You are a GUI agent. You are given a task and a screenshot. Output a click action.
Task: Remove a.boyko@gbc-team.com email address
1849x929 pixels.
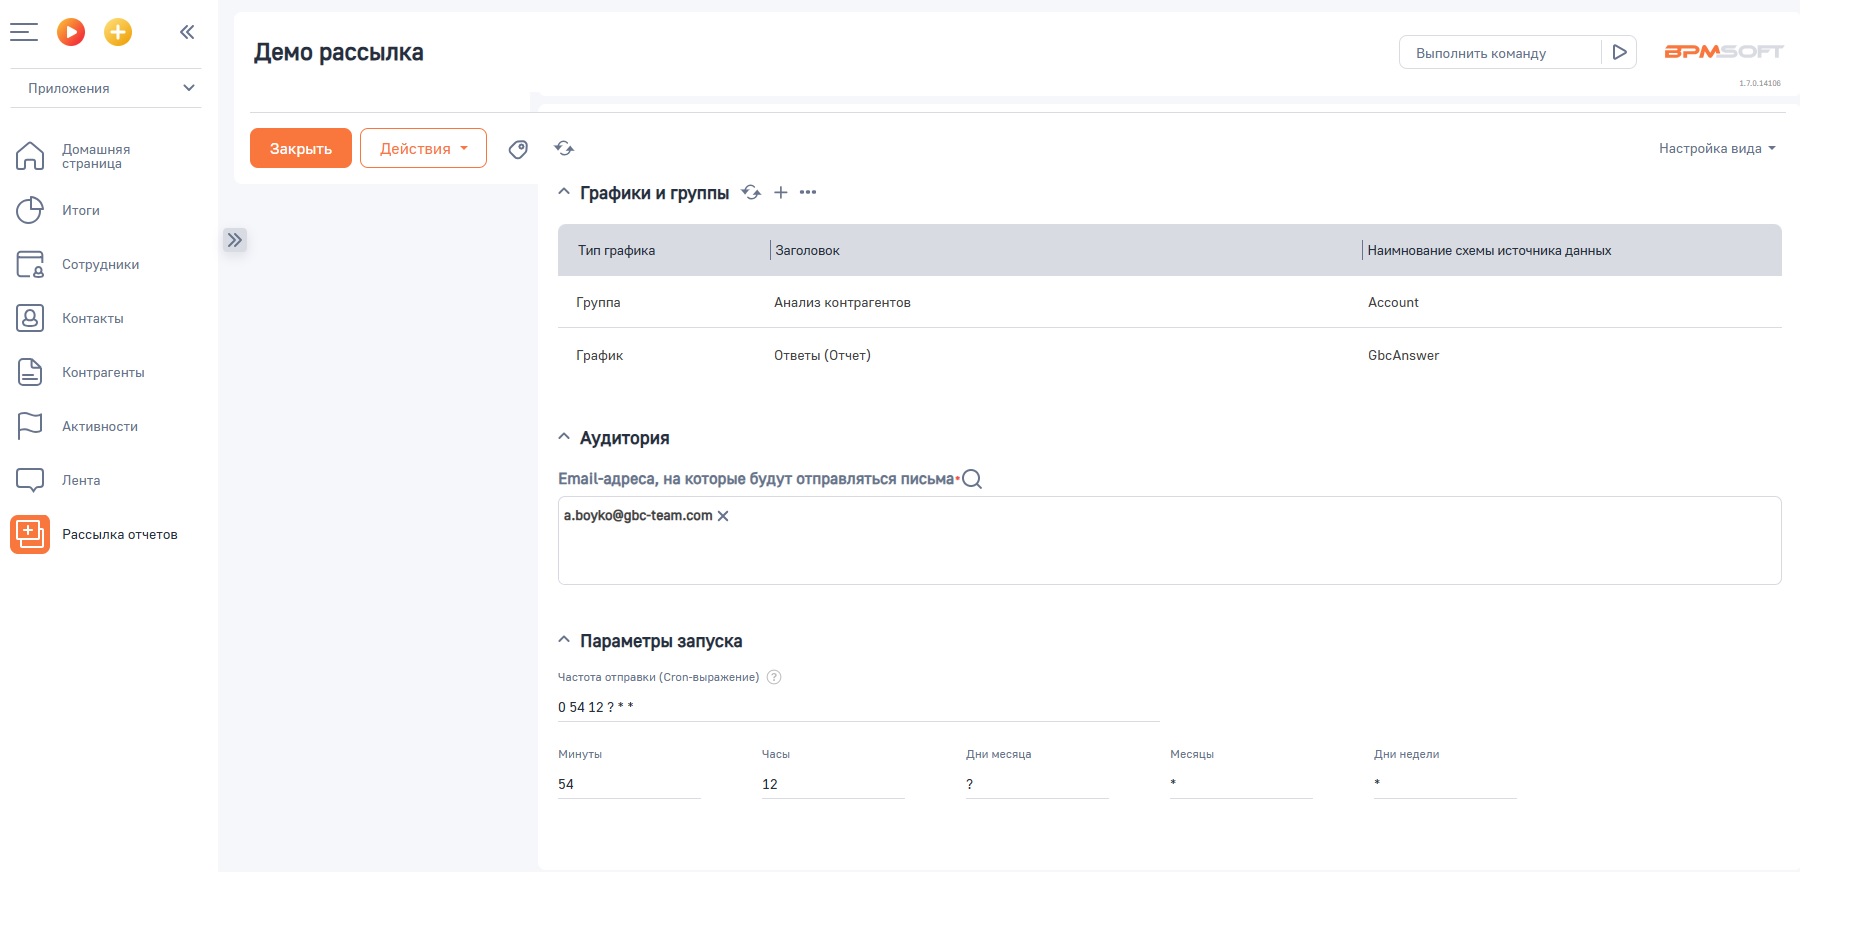(723, 516)
